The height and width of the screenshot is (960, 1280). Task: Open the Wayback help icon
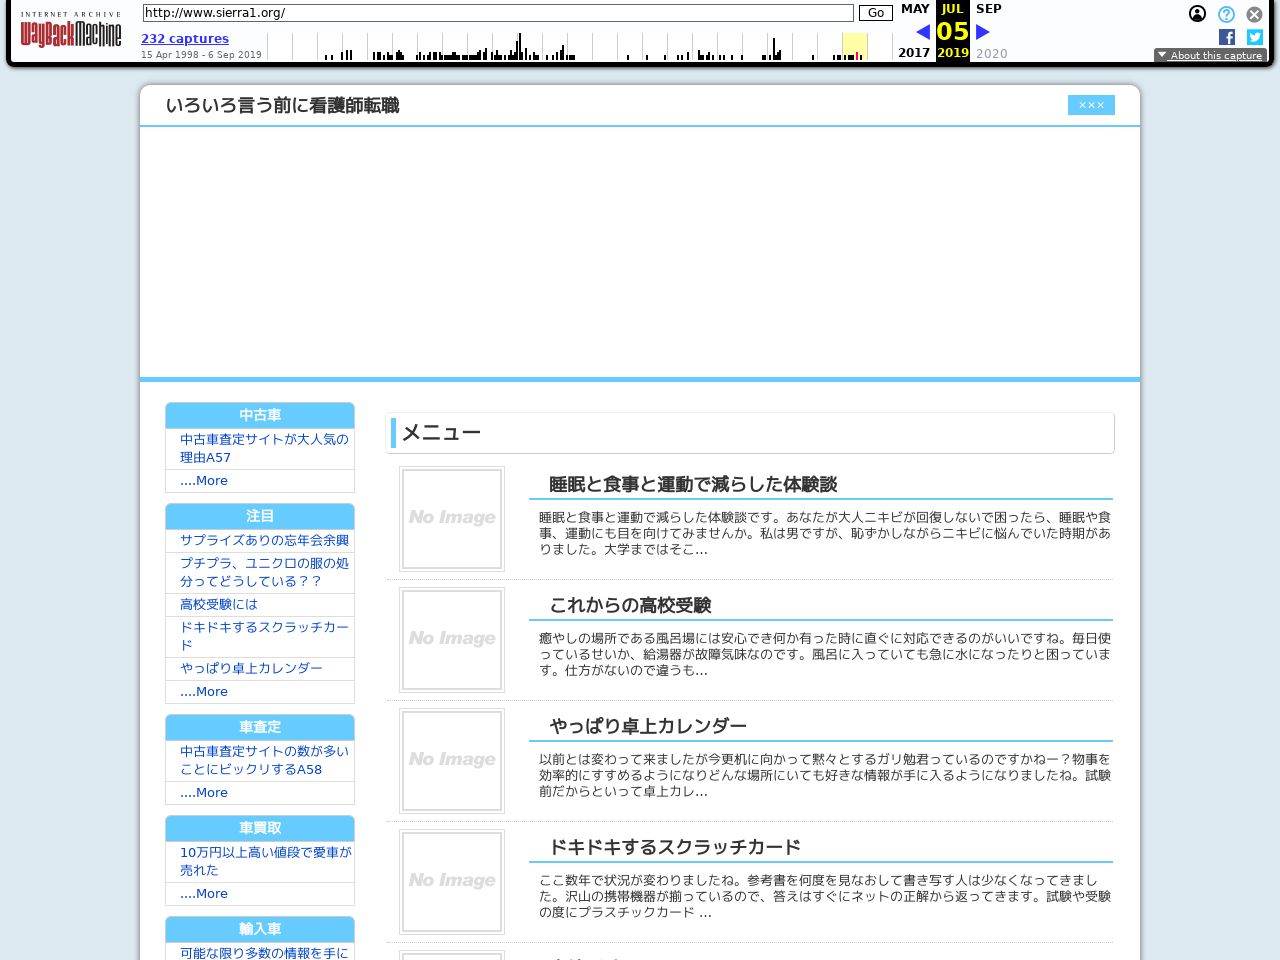click(x=1226, y=14)
